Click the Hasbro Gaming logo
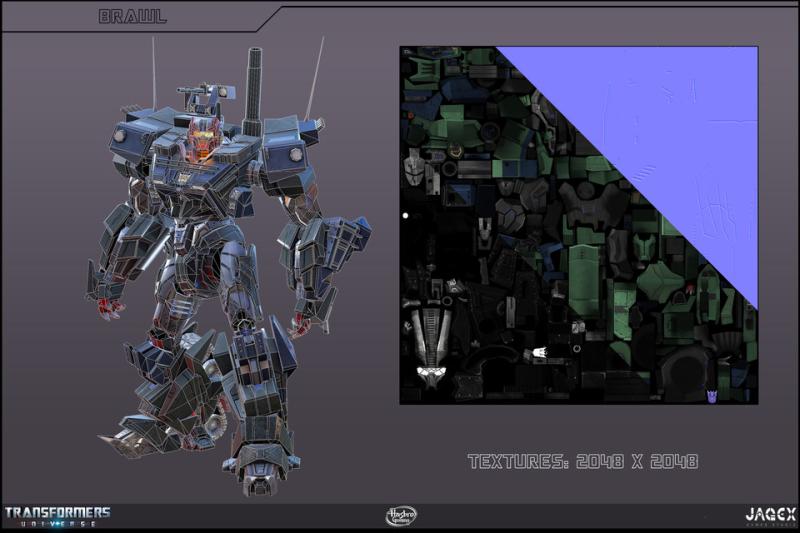 [x=401, y=516]
